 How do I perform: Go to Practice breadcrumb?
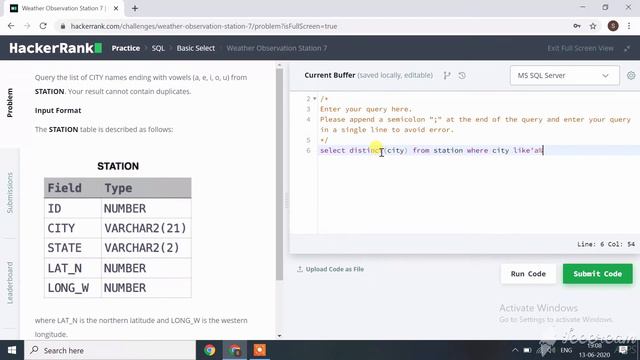click(x=126, y=48)
